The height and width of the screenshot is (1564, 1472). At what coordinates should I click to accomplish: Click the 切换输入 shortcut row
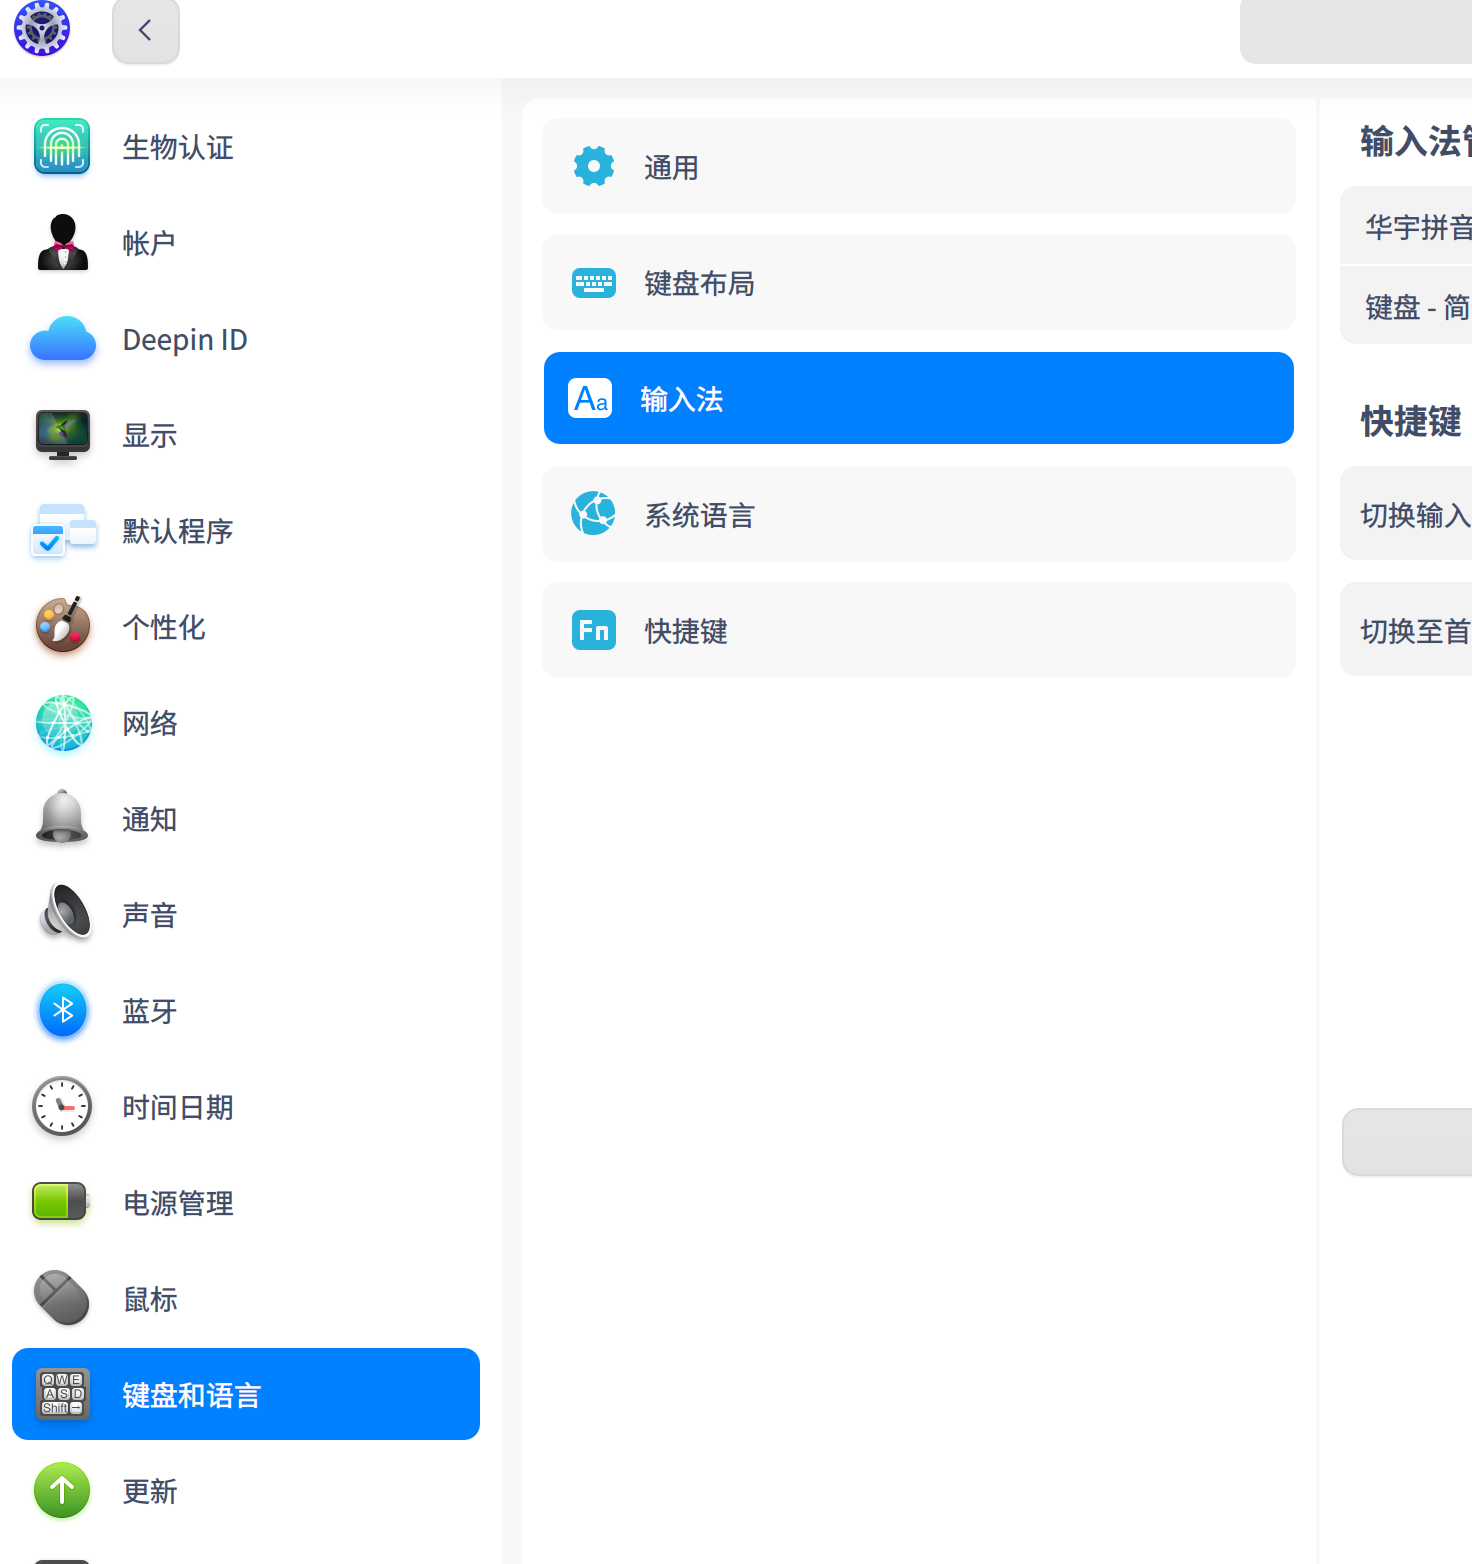(1406, 514)
